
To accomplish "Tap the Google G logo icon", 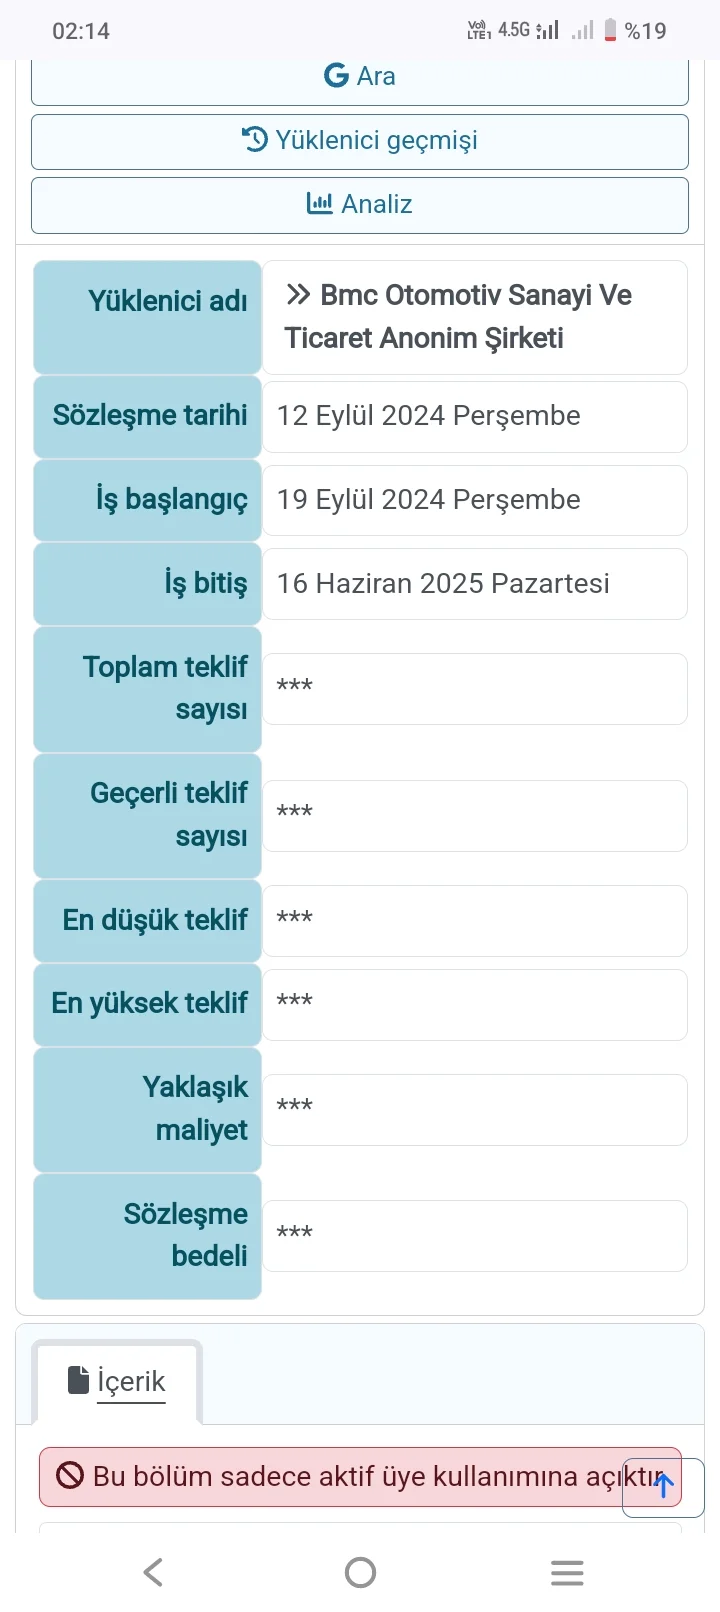I will point(336,76).
